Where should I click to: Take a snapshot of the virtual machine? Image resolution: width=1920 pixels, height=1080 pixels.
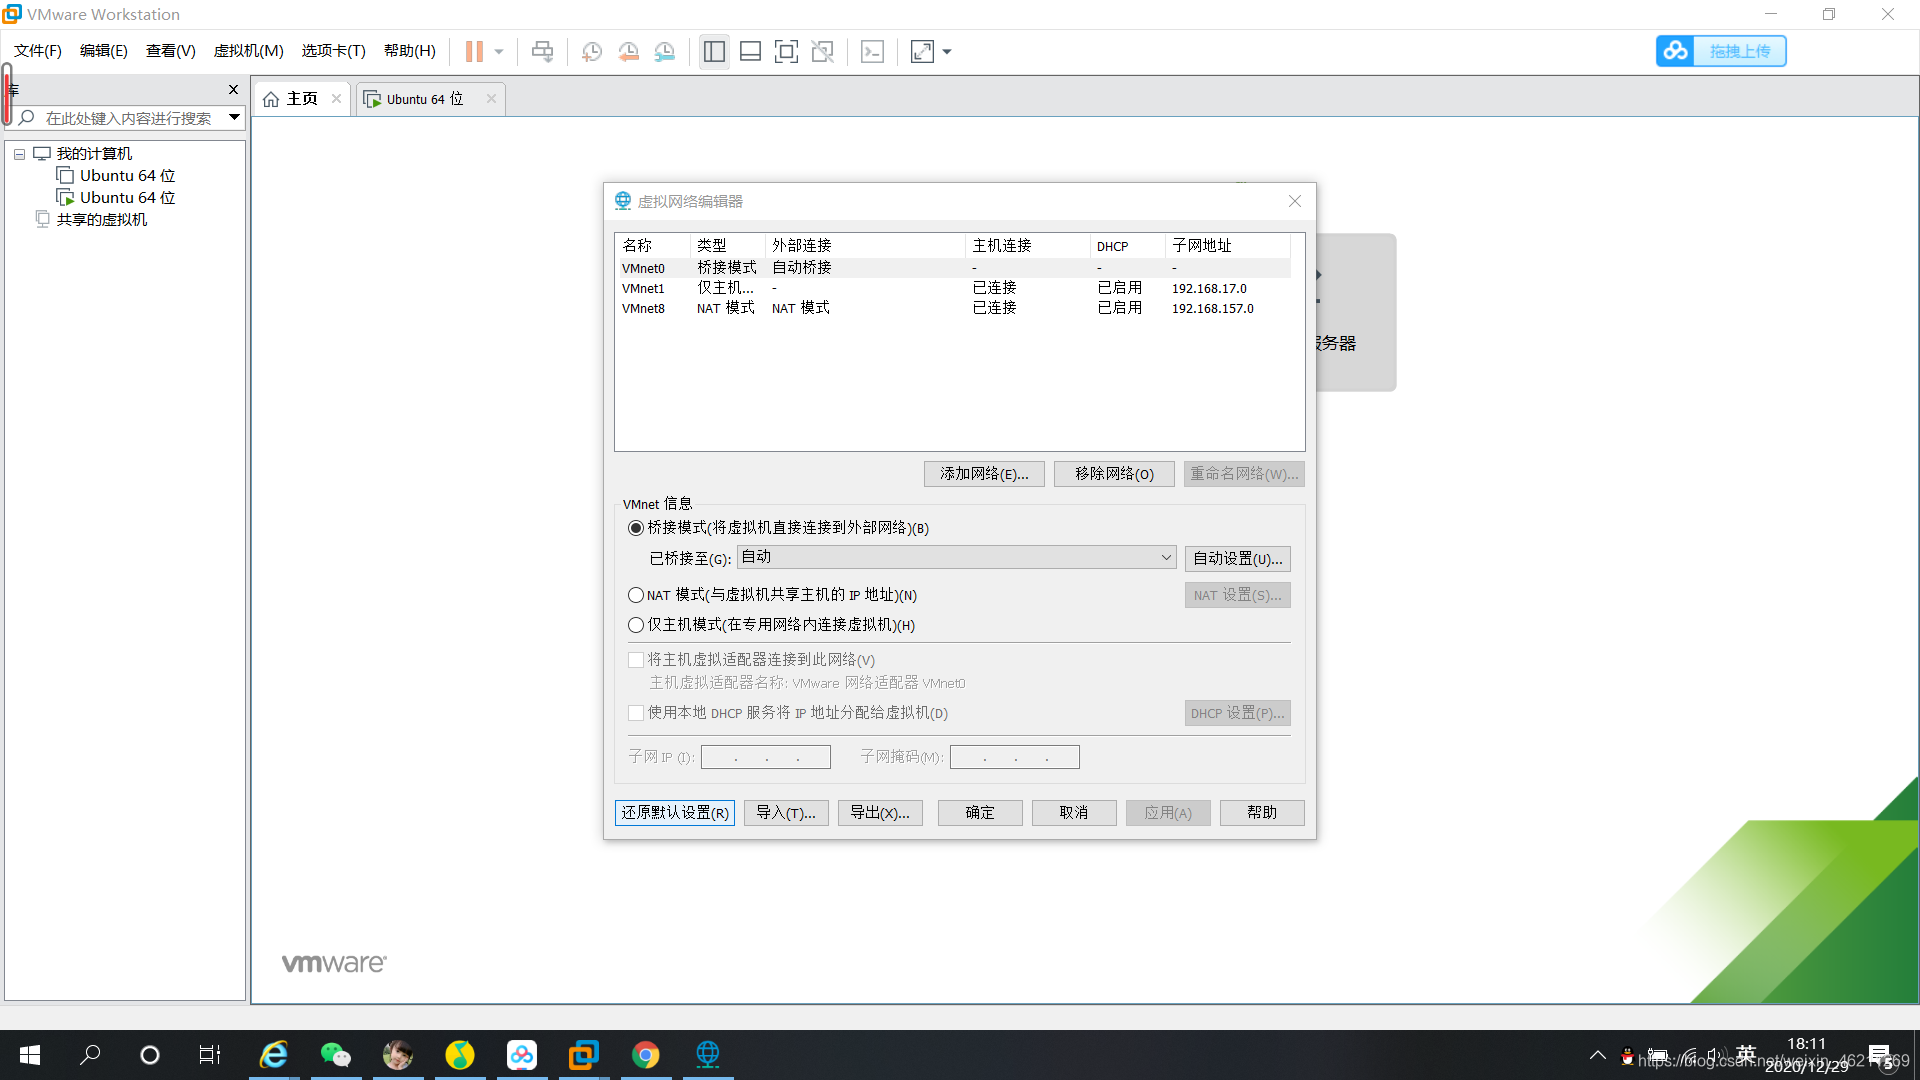point(591,51)
